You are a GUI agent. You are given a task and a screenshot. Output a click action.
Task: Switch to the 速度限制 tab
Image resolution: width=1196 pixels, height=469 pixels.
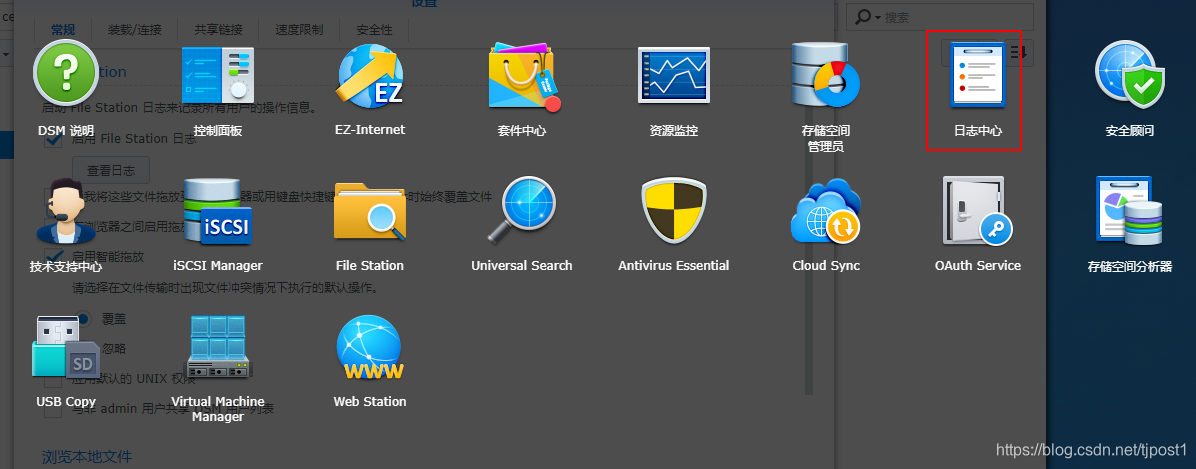click(x=299, y=30)
